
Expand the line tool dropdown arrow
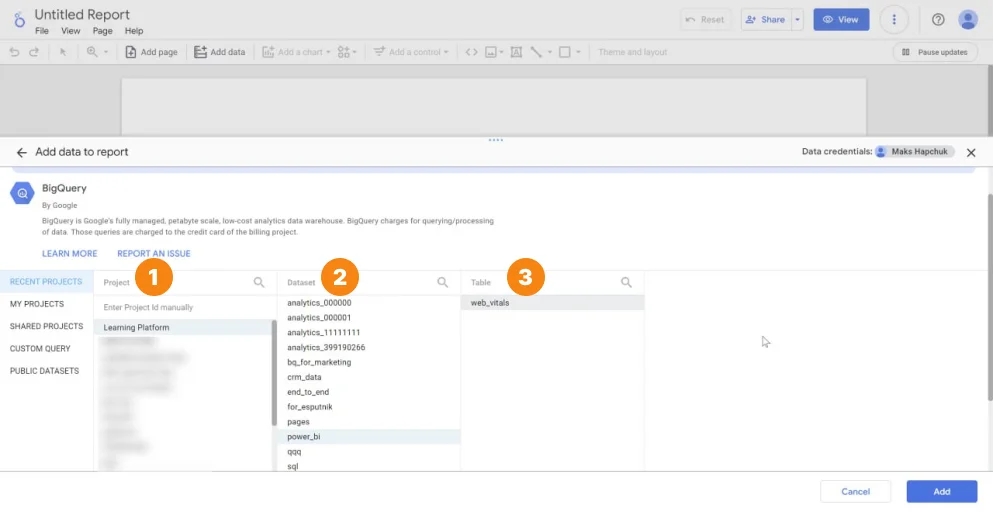tap(550, 52)
